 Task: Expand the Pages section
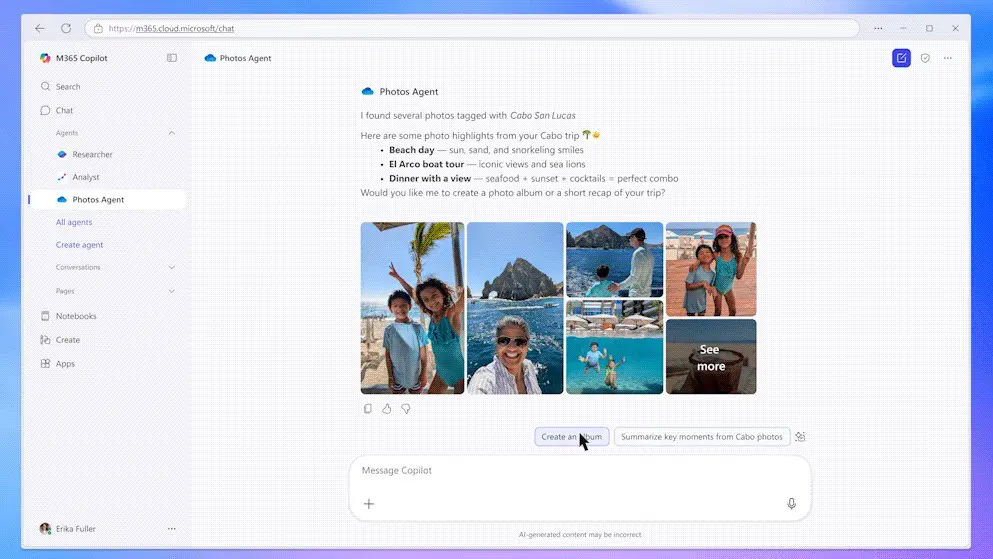pyautogui.click(x=171, y=291)
